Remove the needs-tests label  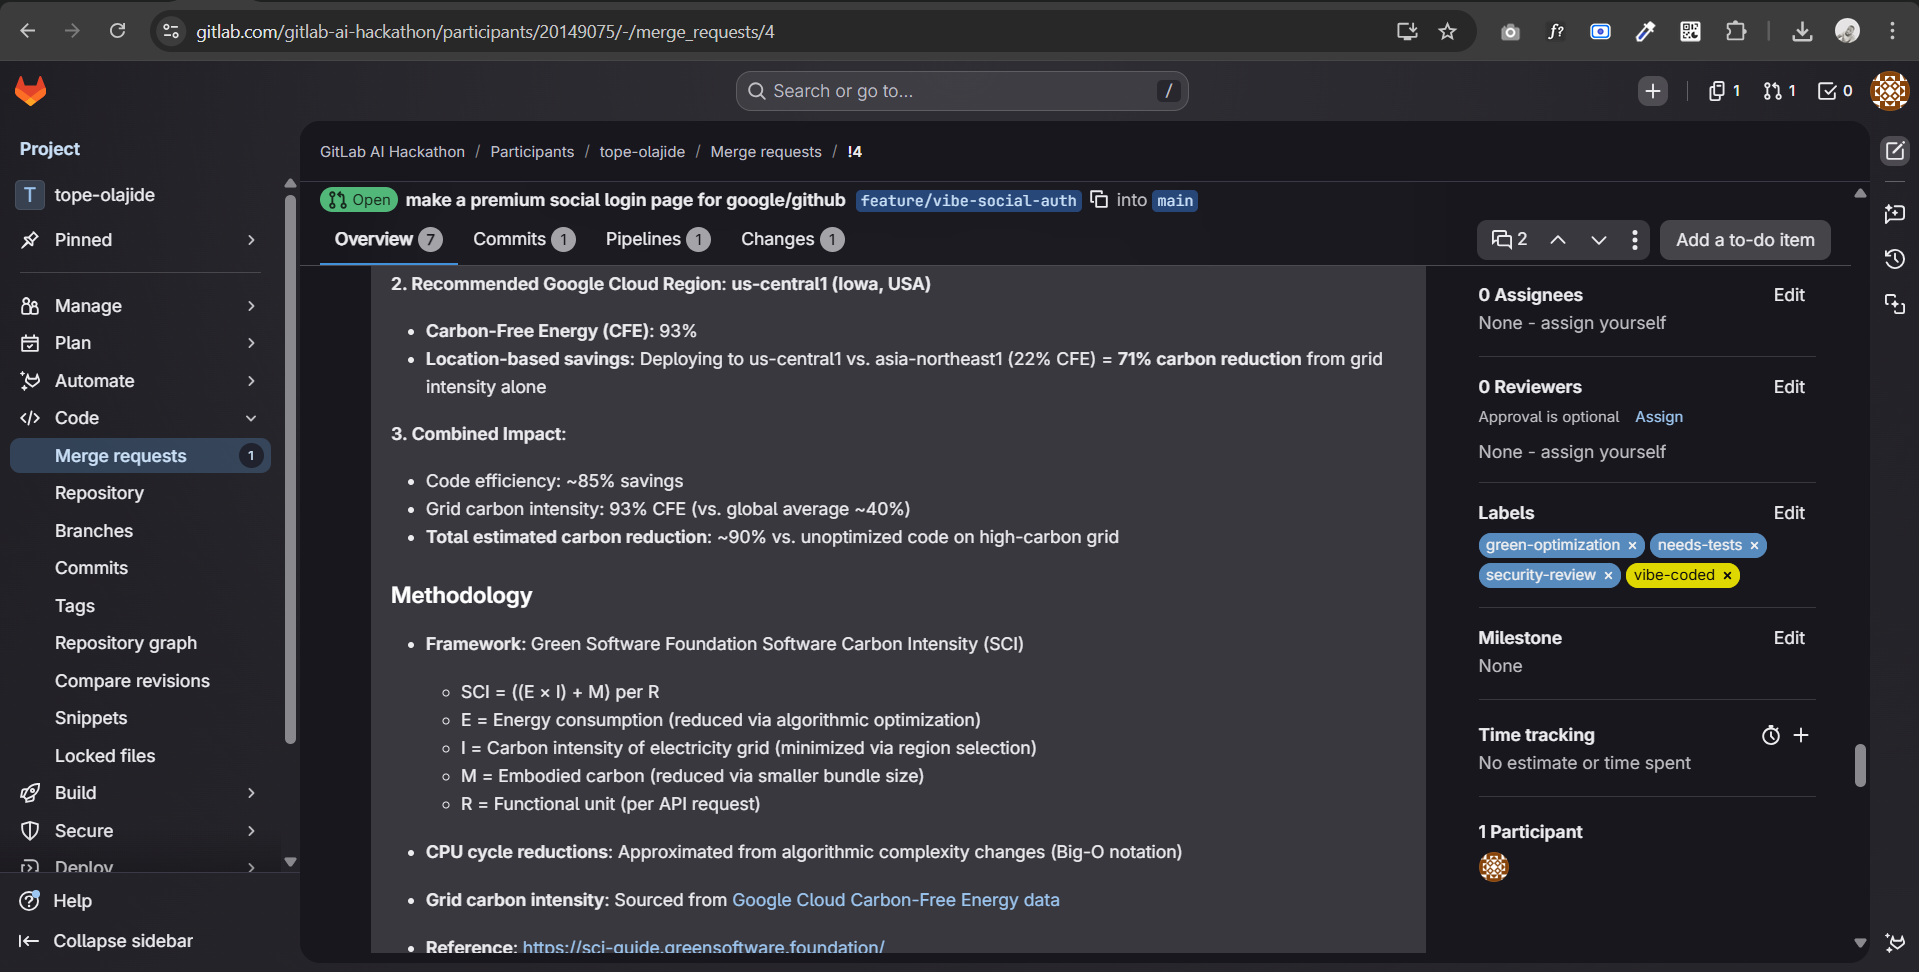pos(1754,545)
